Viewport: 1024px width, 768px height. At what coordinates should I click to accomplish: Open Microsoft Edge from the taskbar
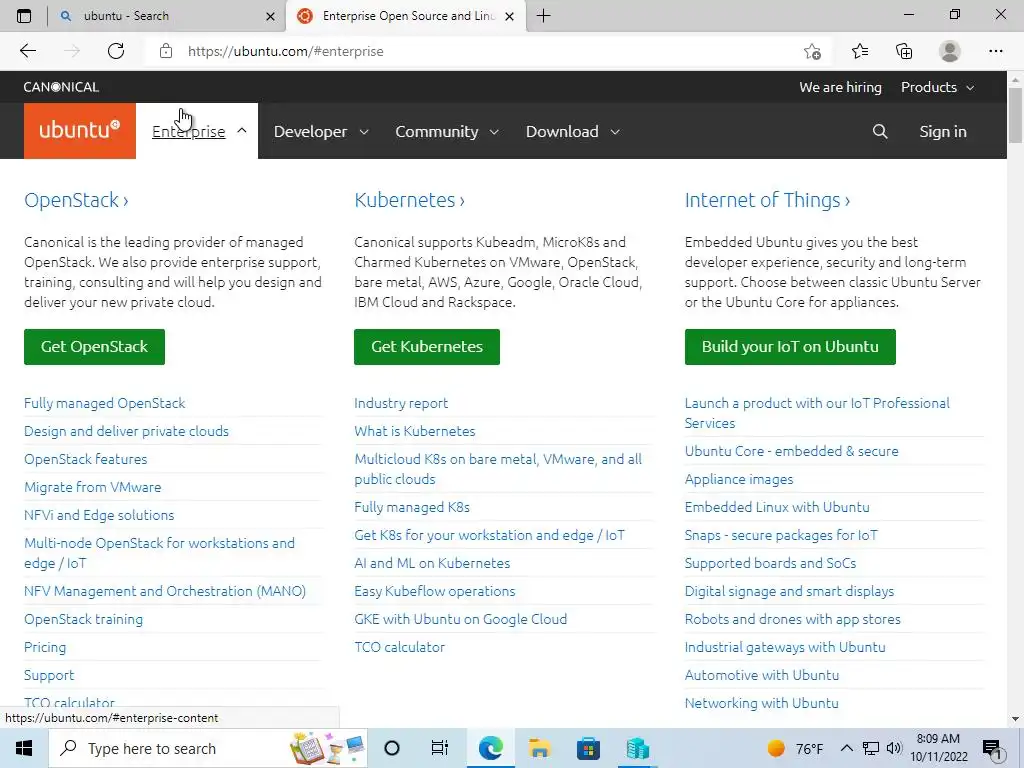[490, 748]
